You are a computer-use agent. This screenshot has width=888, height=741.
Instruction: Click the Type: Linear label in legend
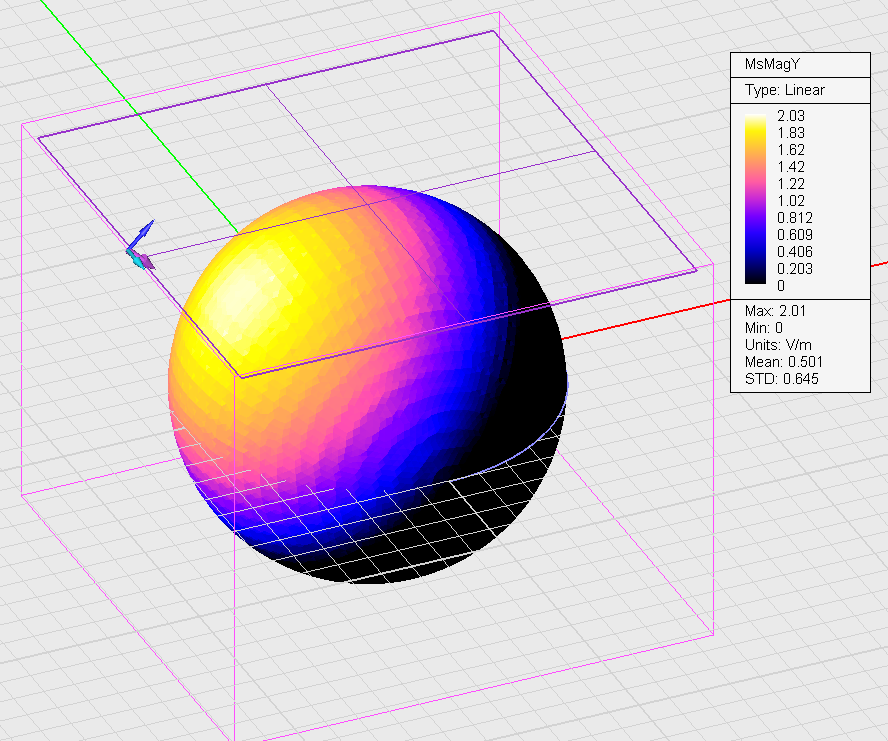tap(785, 90)
